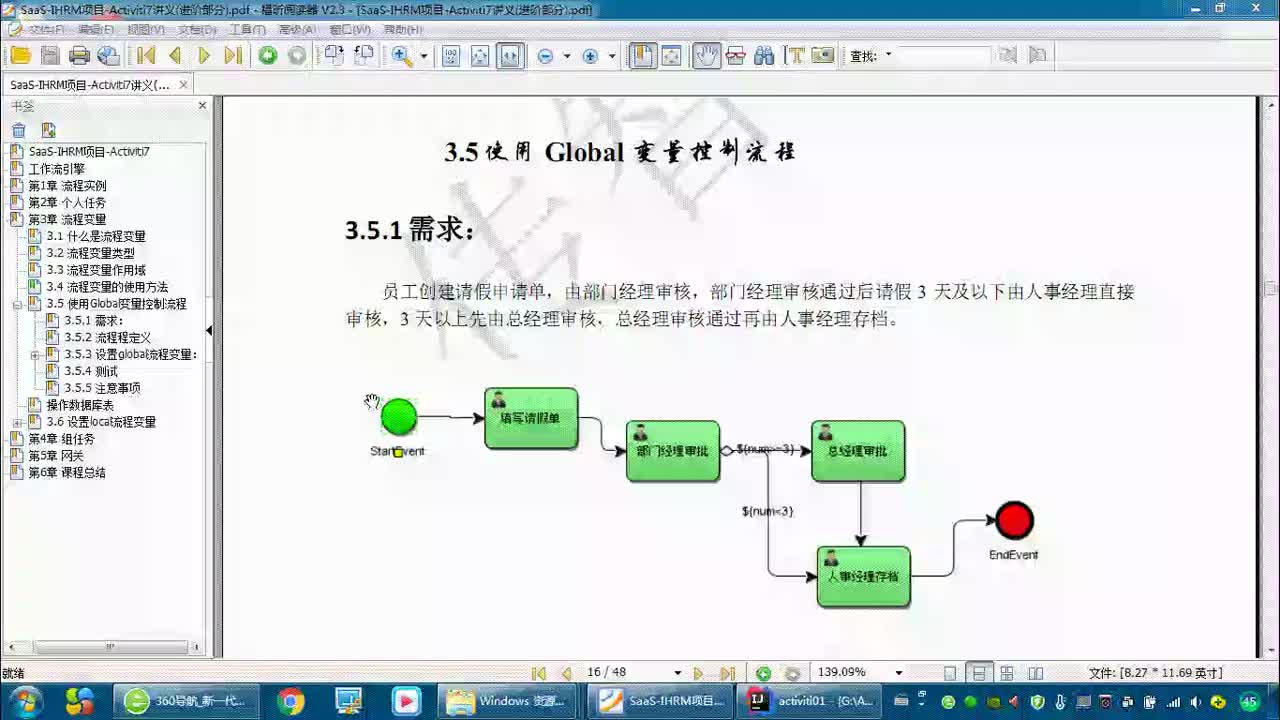This screenshot has width=1280, height=720.
Task: Open the File menu
Action: (x=47, y=30)
